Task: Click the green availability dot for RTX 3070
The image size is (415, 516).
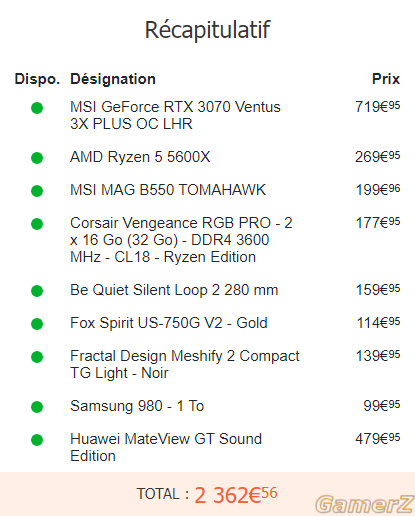Action: [37, 108]
